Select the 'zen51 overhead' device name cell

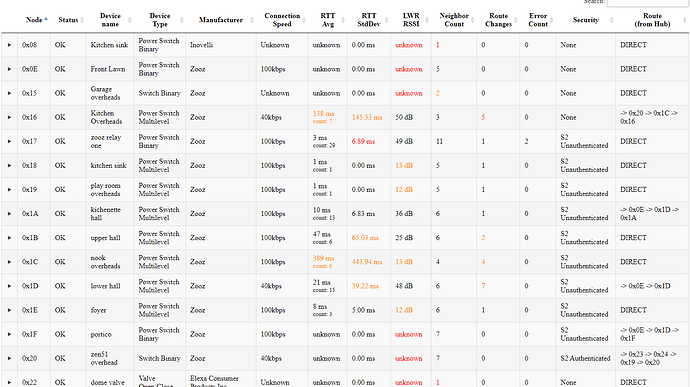pos(104,358)
